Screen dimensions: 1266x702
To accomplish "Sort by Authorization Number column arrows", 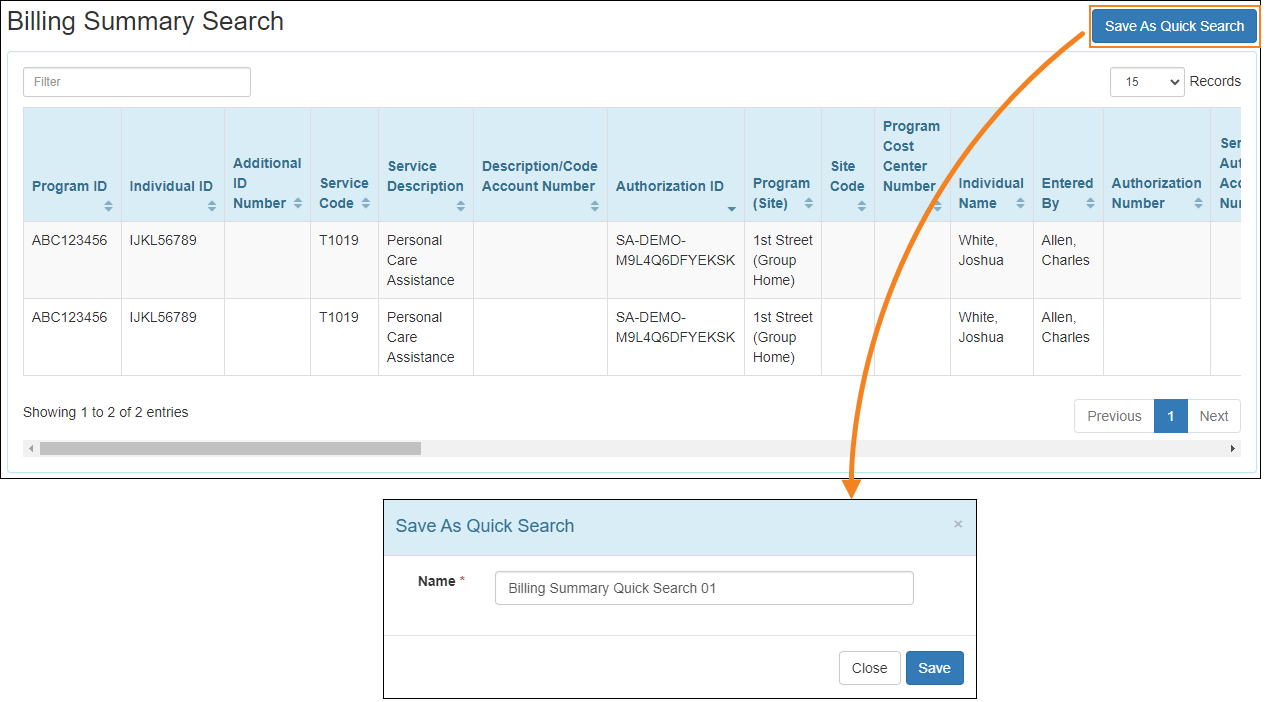I will point(1198,203).
